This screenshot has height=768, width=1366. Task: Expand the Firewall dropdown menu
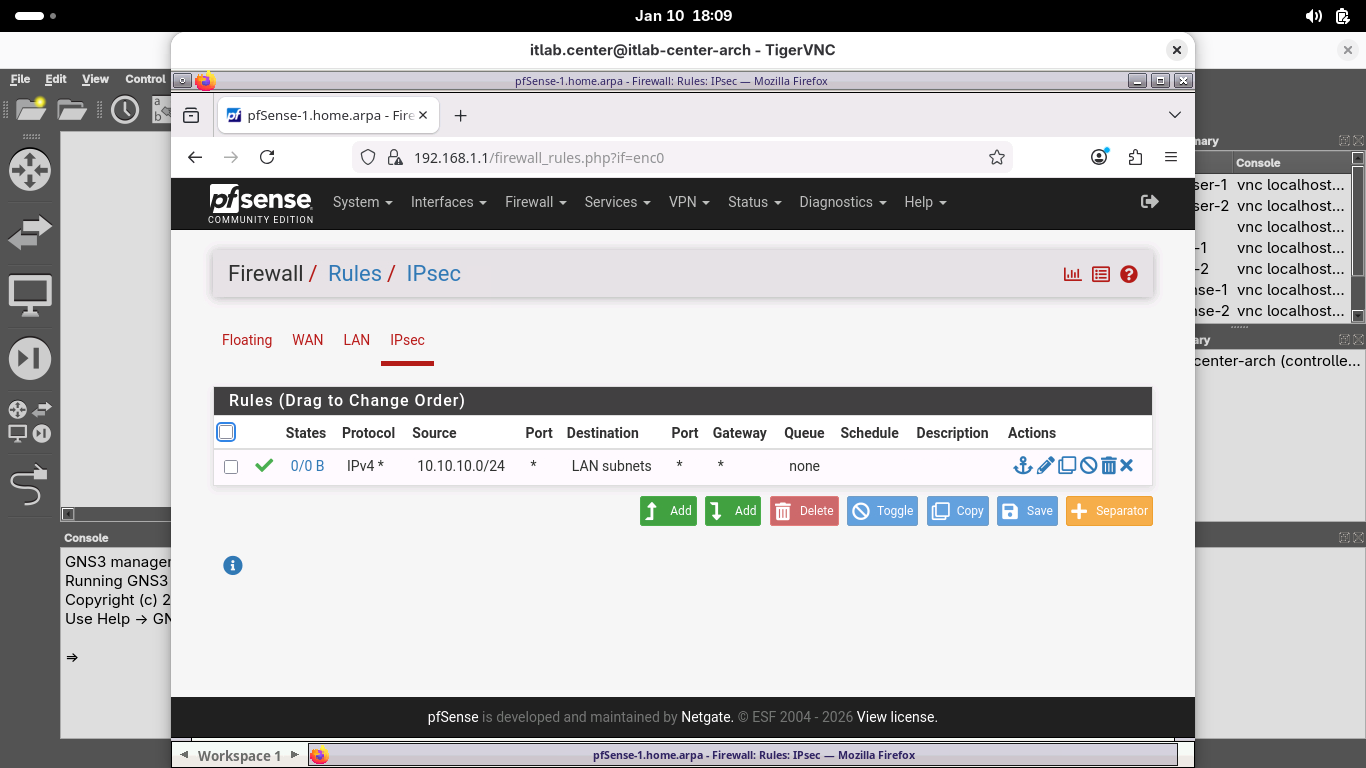tap(535, 202)
